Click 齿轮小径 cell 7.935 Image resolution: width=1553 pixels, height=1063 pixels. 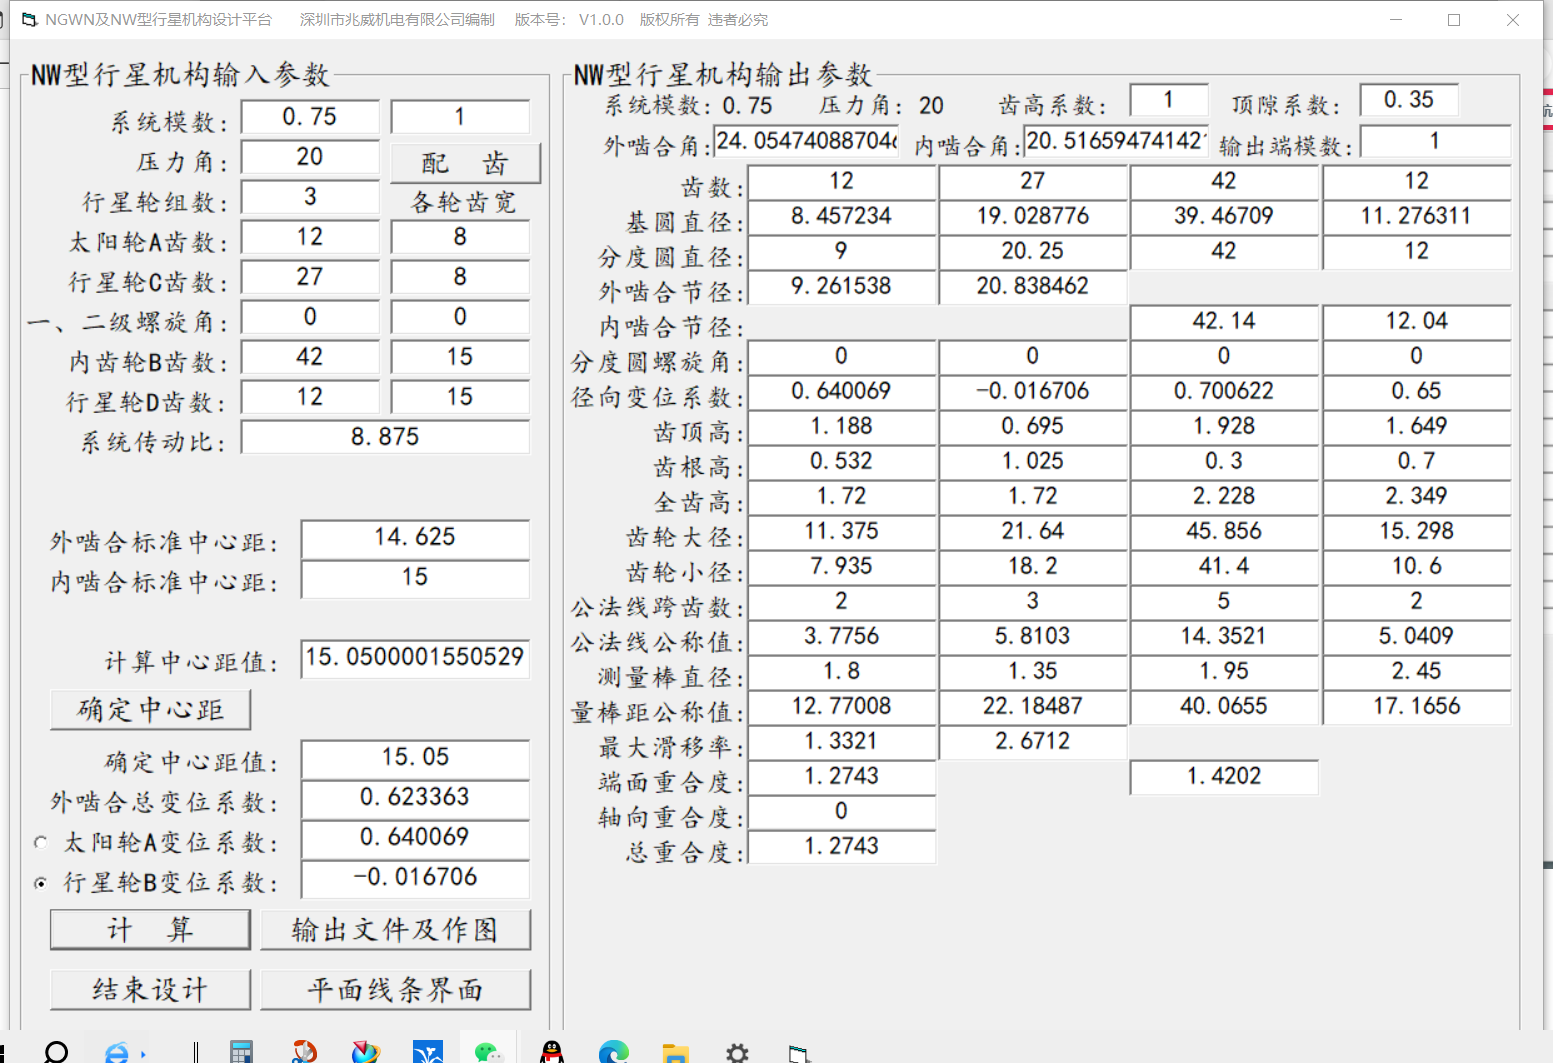[842, 567]
